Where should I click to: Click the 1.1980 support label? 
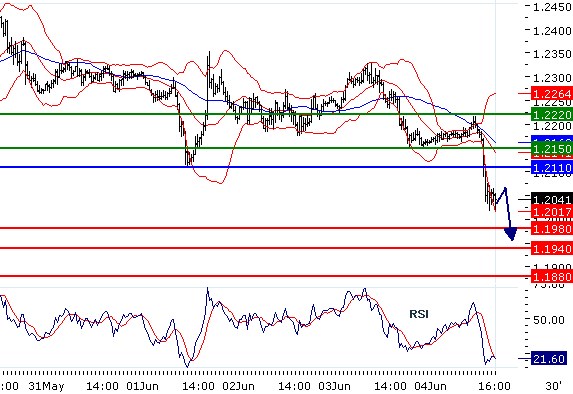(x=551, y=229)
